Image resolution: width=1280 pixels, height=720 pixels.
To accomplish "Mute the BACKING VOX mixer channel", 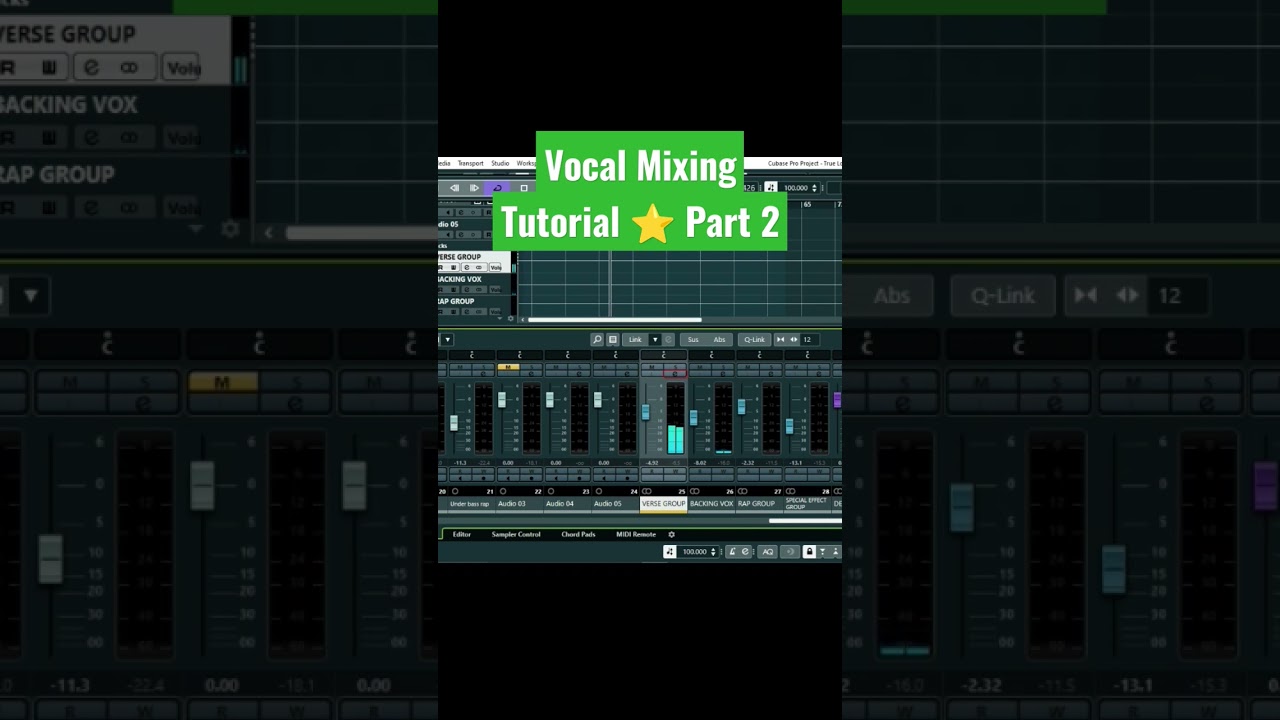I will pyautogui.click(x=700, y=367).
